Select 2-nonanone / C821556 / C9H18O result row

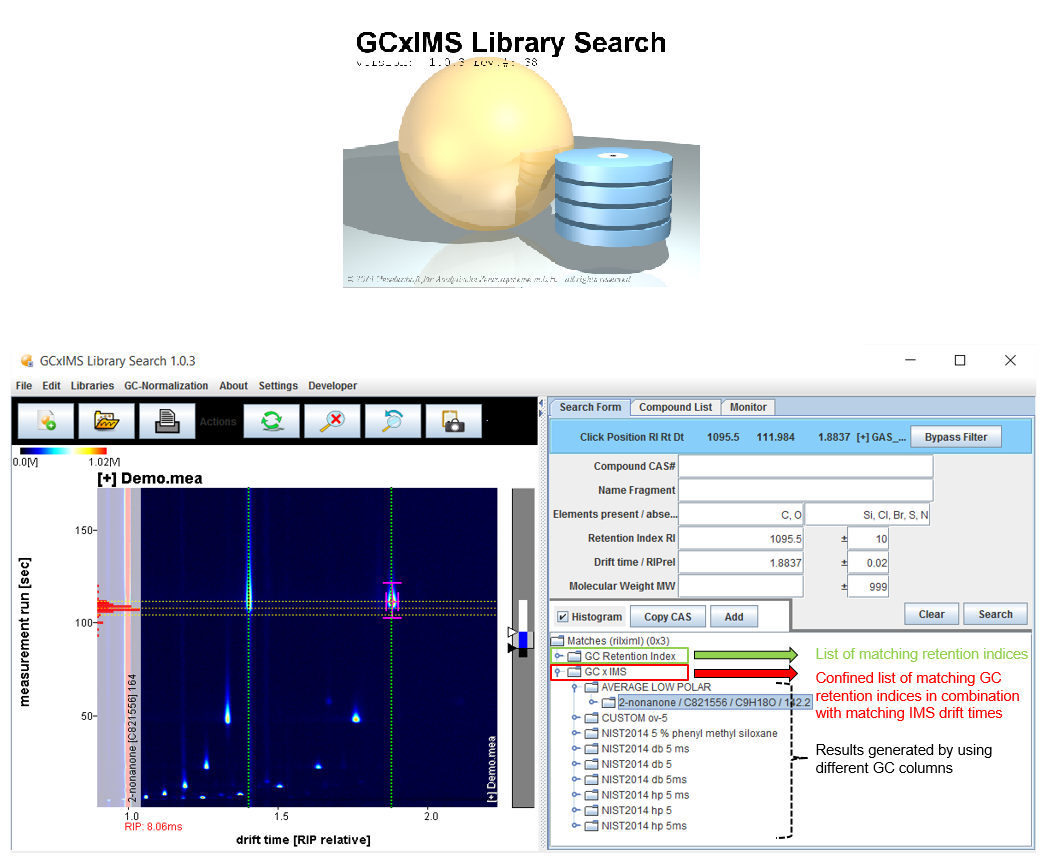click(x=714, y=702)
